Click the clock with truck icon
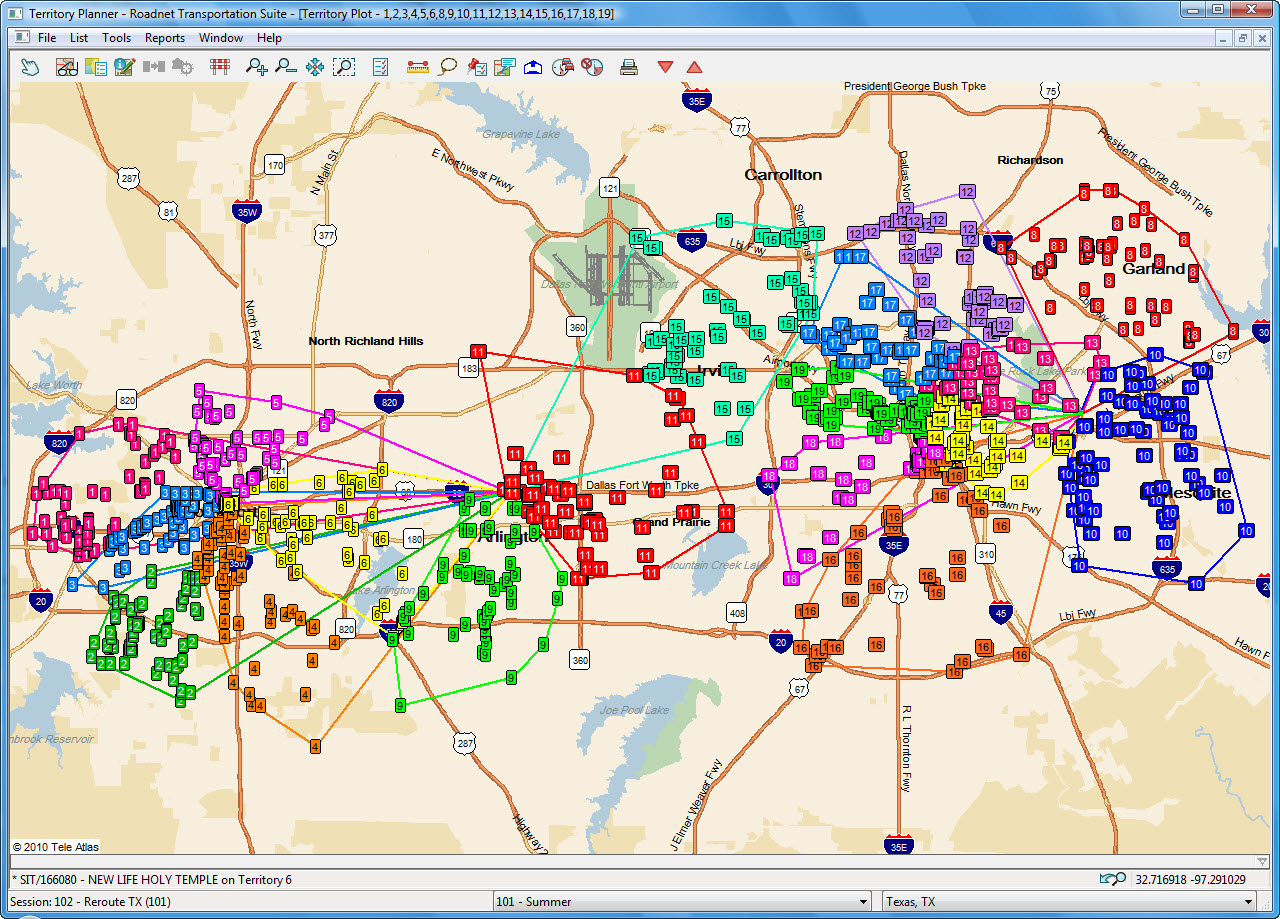1280x919 pixels. point(562,67)
